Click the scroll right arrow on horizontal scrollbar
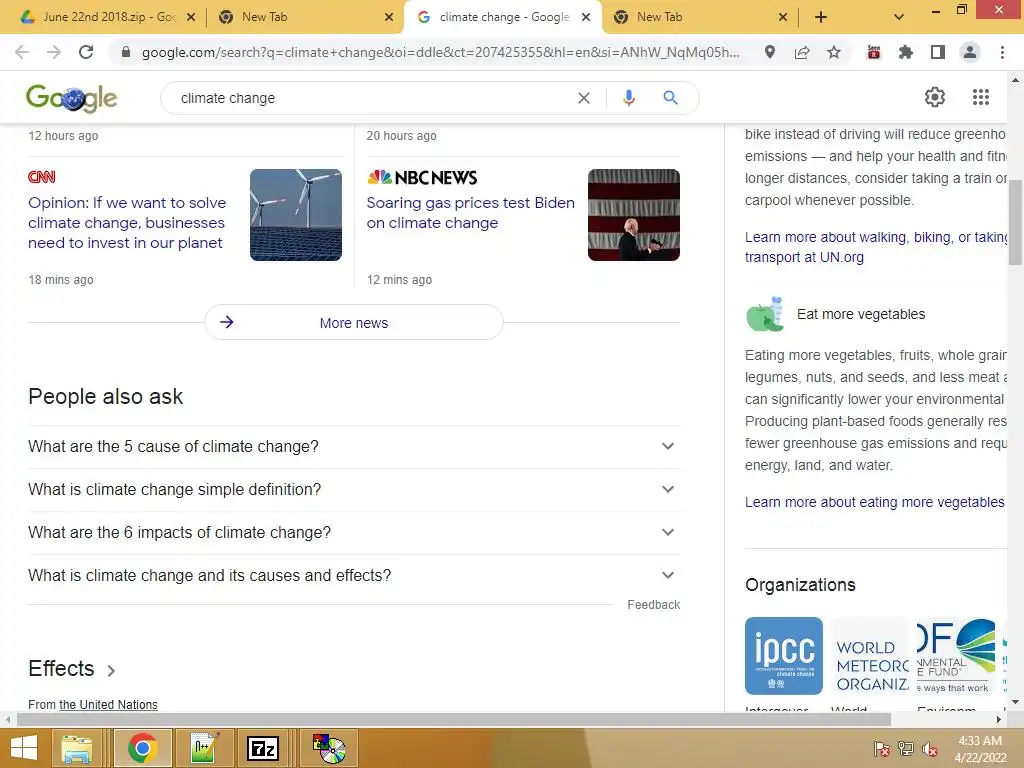The width and height of the screenshot is (1024, 768). pos(999,719)
